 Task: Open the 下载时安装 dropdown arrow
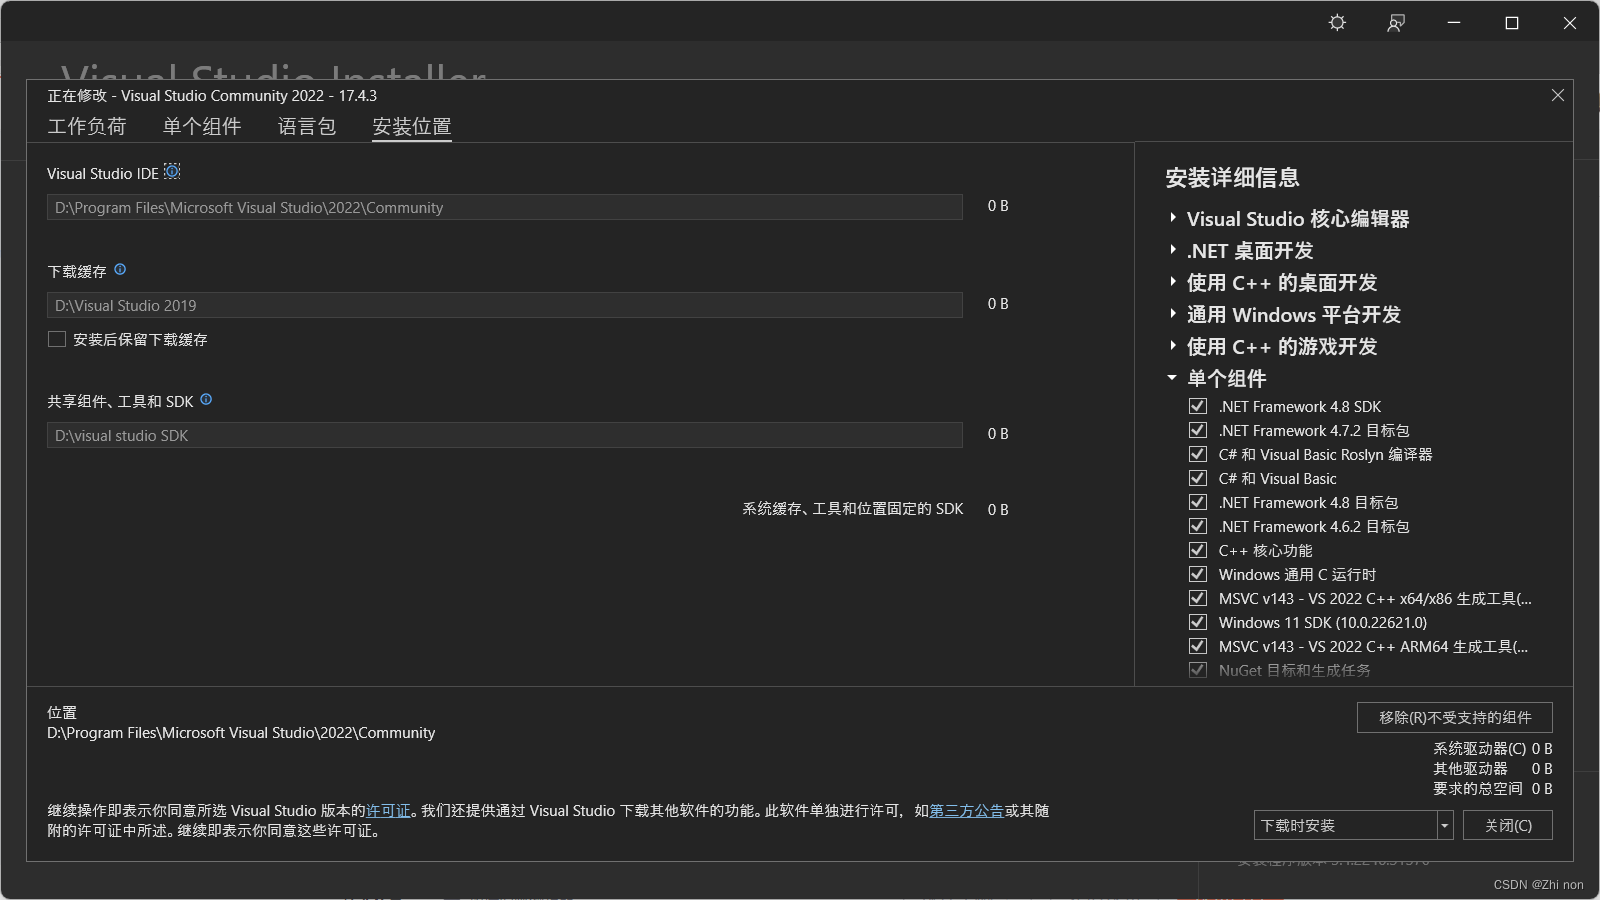click(x=1445, y=825)
